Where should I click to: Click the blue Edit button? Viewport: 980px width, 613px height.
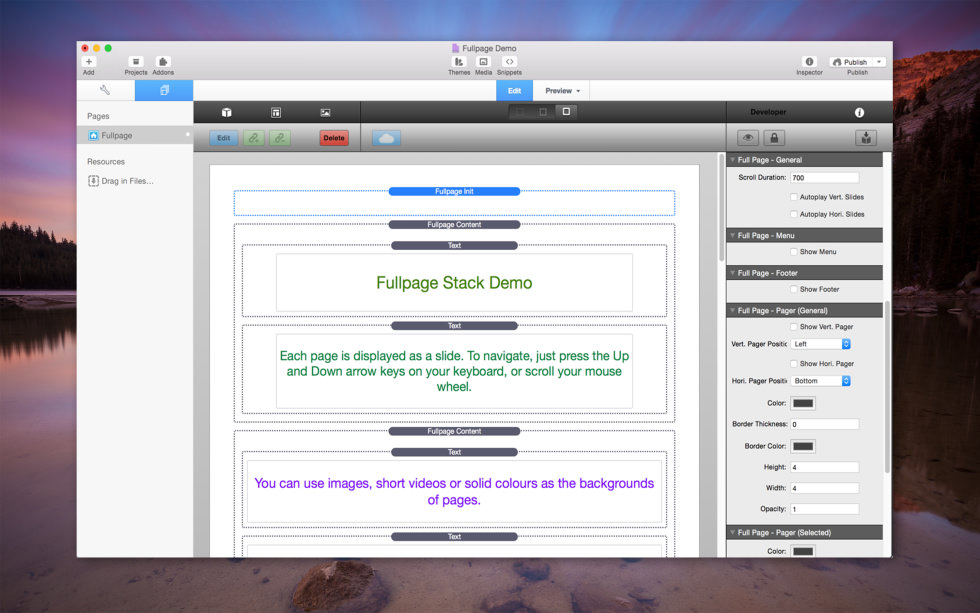(x=224, y=138)
